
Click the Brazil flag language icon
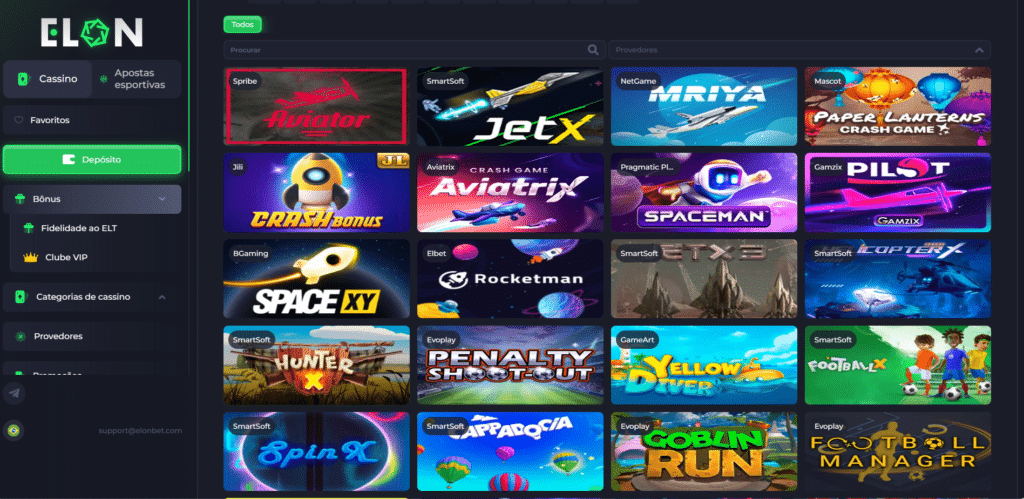[12, 430]
